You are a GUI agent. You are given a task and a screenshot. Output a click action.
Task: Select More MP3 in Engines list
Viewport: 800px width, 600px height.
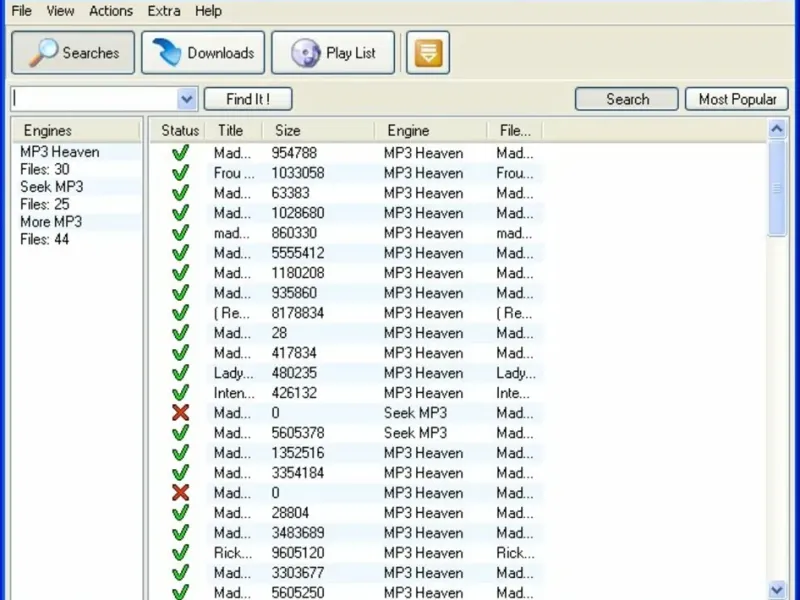[51, 222]
